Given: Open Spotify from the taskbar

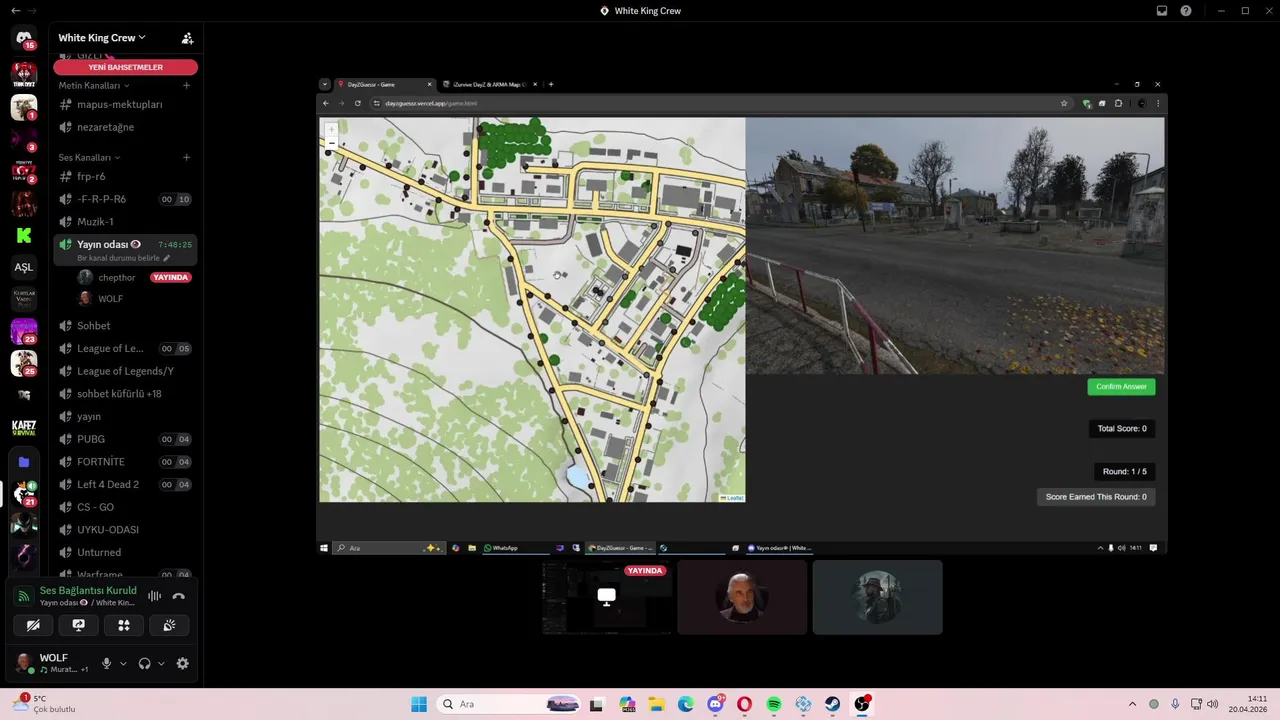Looking at the screenshot, I should click(x=774, y=704).
